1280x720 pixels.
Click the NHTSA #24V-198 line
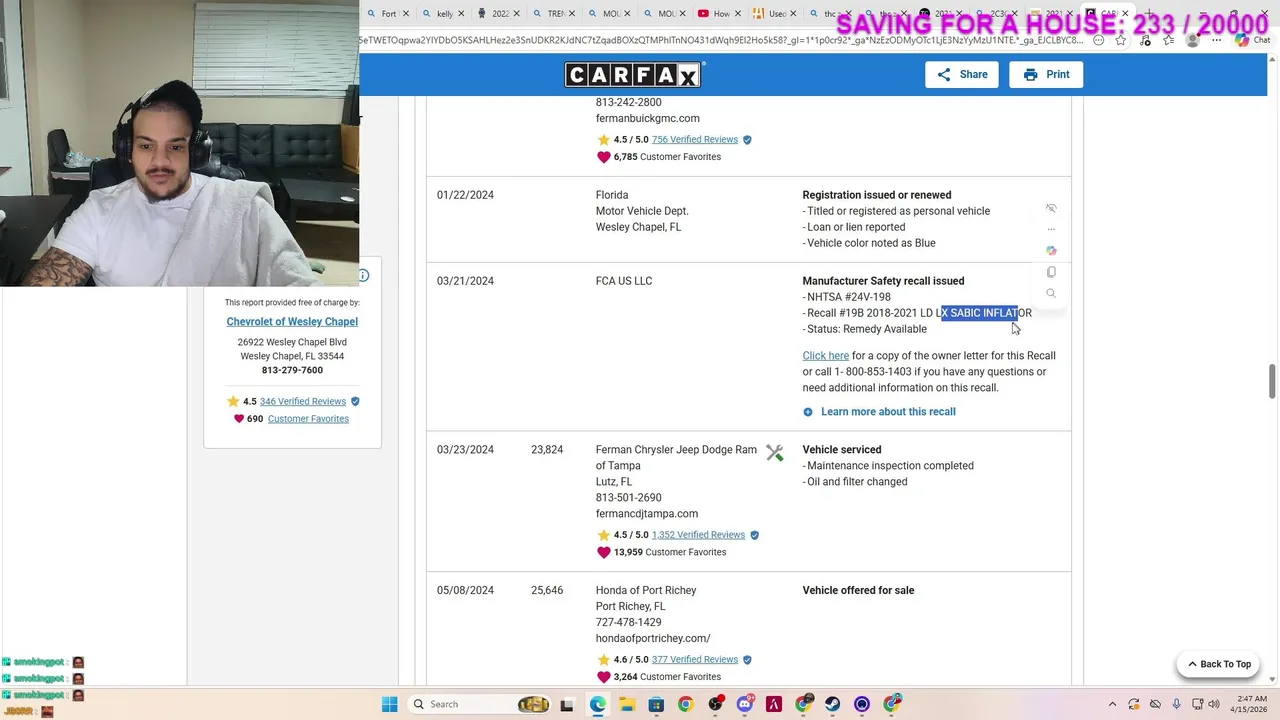(x=846, y=297)
